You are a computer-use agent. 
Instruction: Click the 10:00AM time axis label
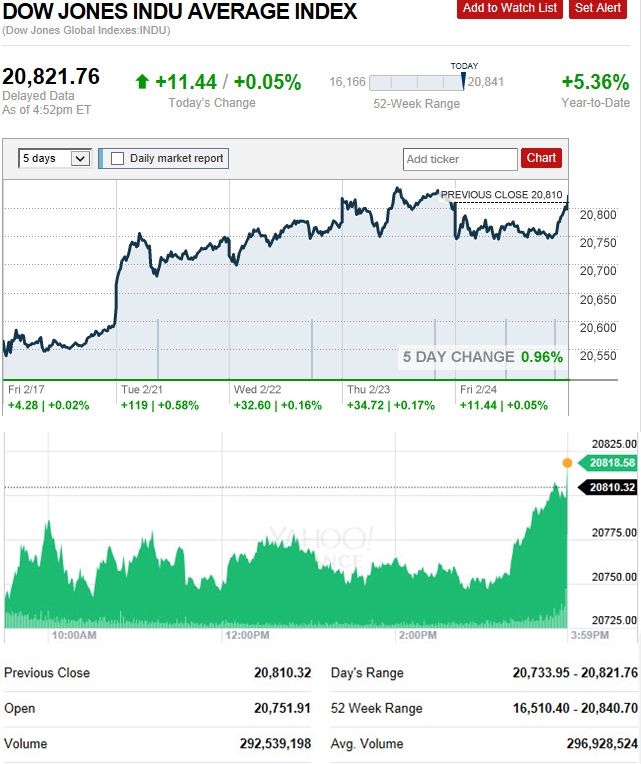(x=74, y=635)
